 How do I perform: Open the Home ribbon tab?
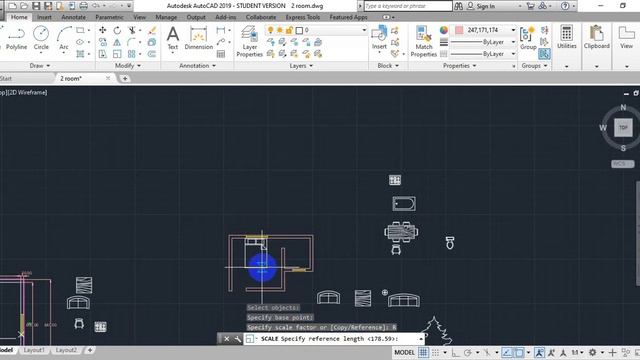(x=19, y=17)
